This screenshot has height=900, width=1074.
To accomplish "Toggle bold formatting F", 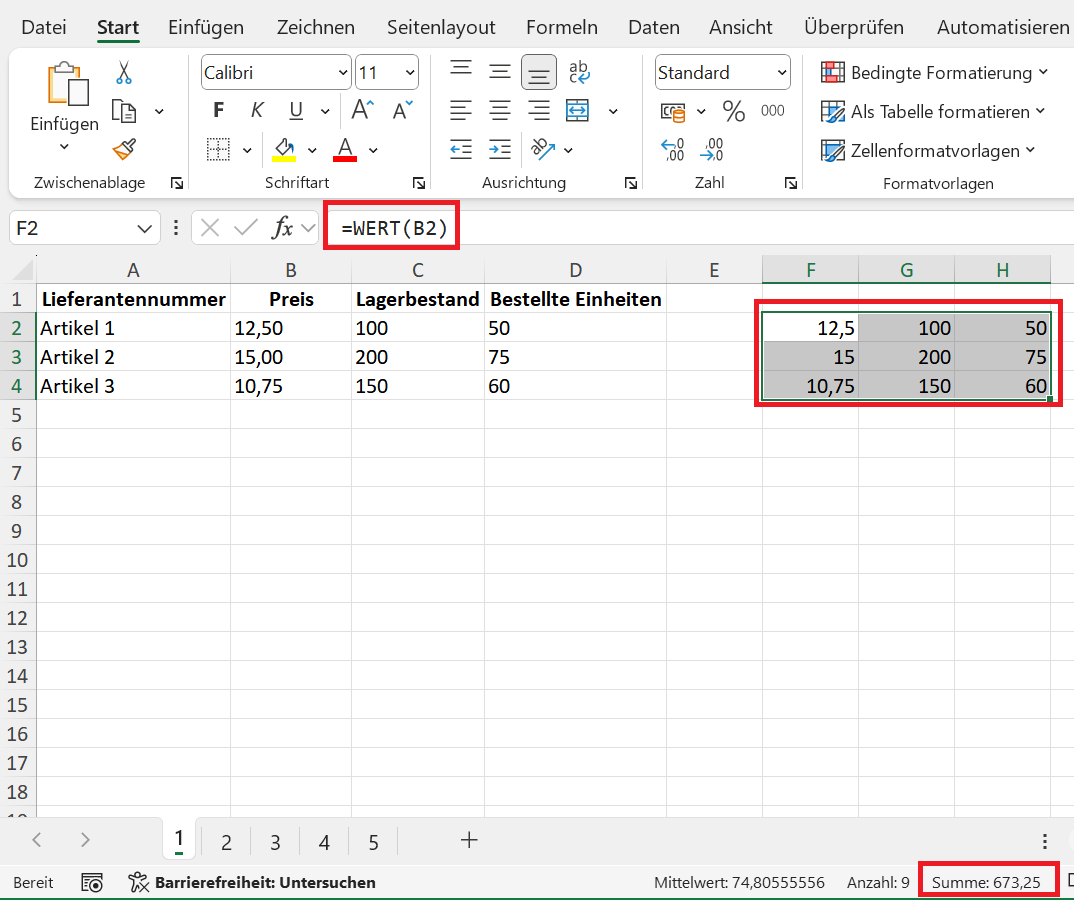I will [218, 110].
